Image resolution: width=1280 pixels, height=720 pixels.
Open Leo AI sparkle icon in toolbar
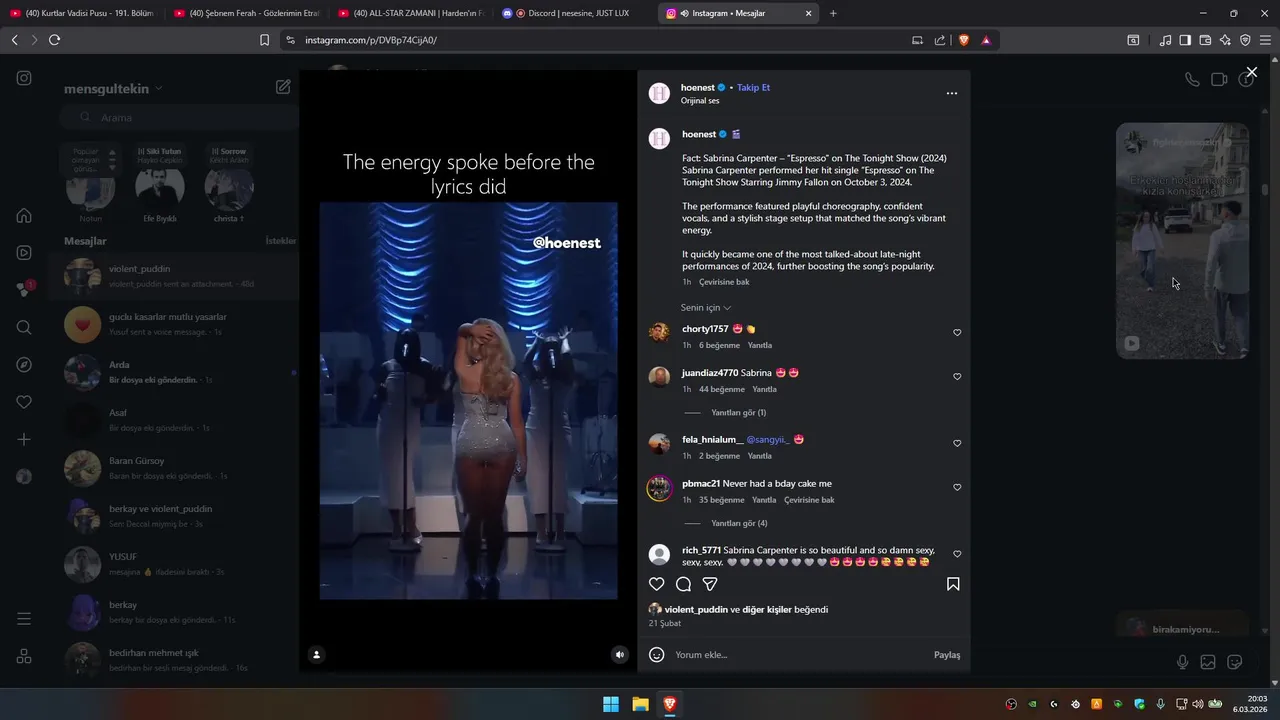click(1225, 40)
